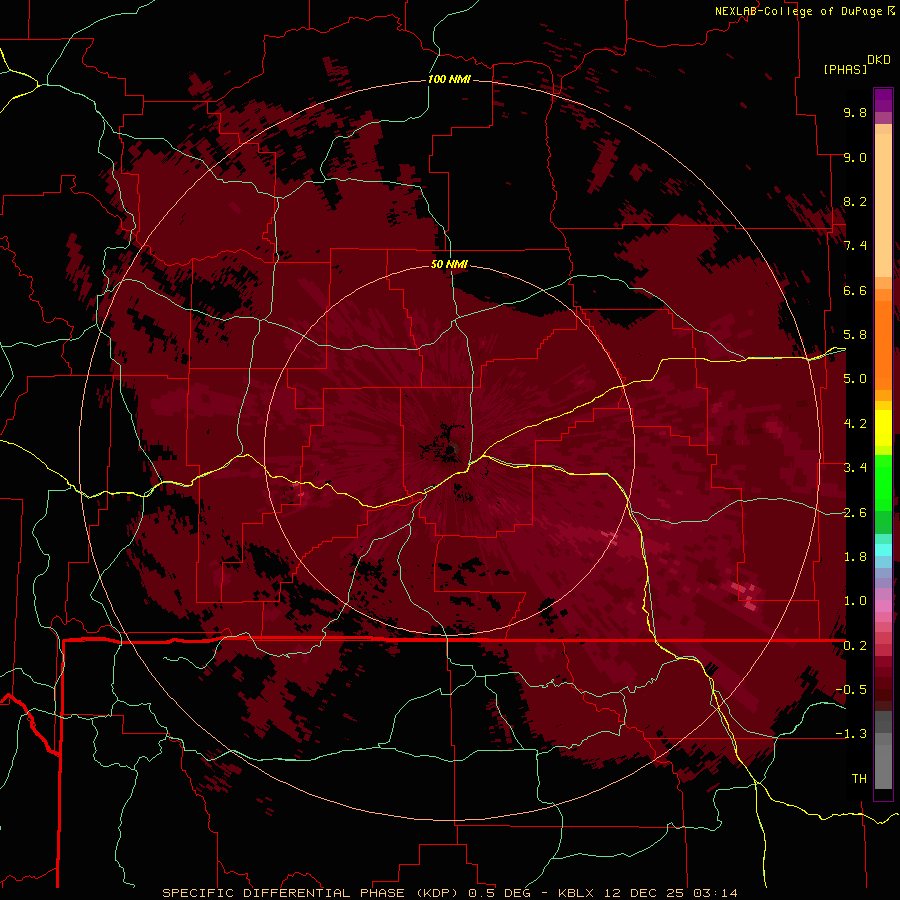Viewport: 900px width, 900px height.
Task: Click the radar site at the map center
Action: 451,449
